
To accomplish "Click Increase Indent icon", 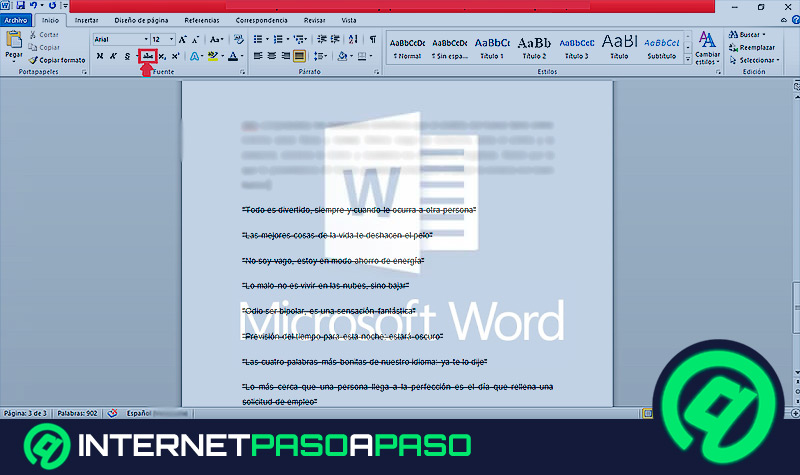I will pyautogui.click(x=335, y=39).
